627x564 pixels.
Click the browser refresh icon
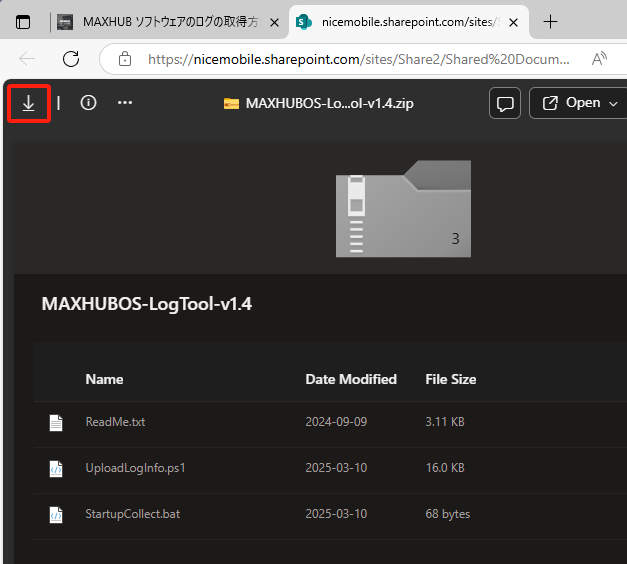pyautogui.click(x=71, y=59)
